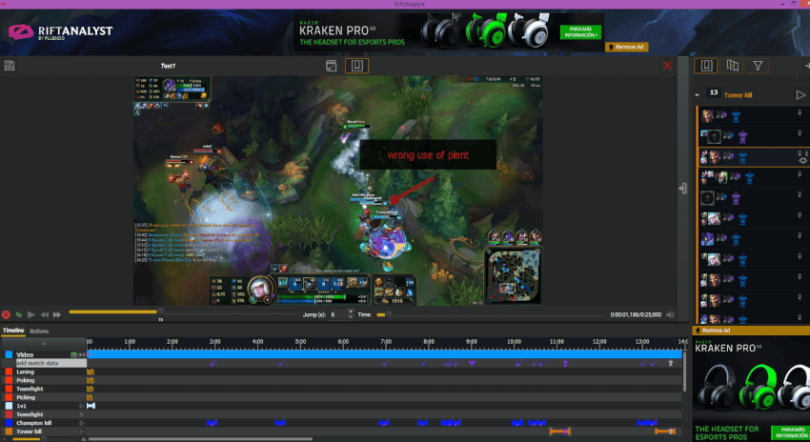Click Remove Ad above the side Kraken ad
Screen dimensions: 810x442
tap(715, 330)
